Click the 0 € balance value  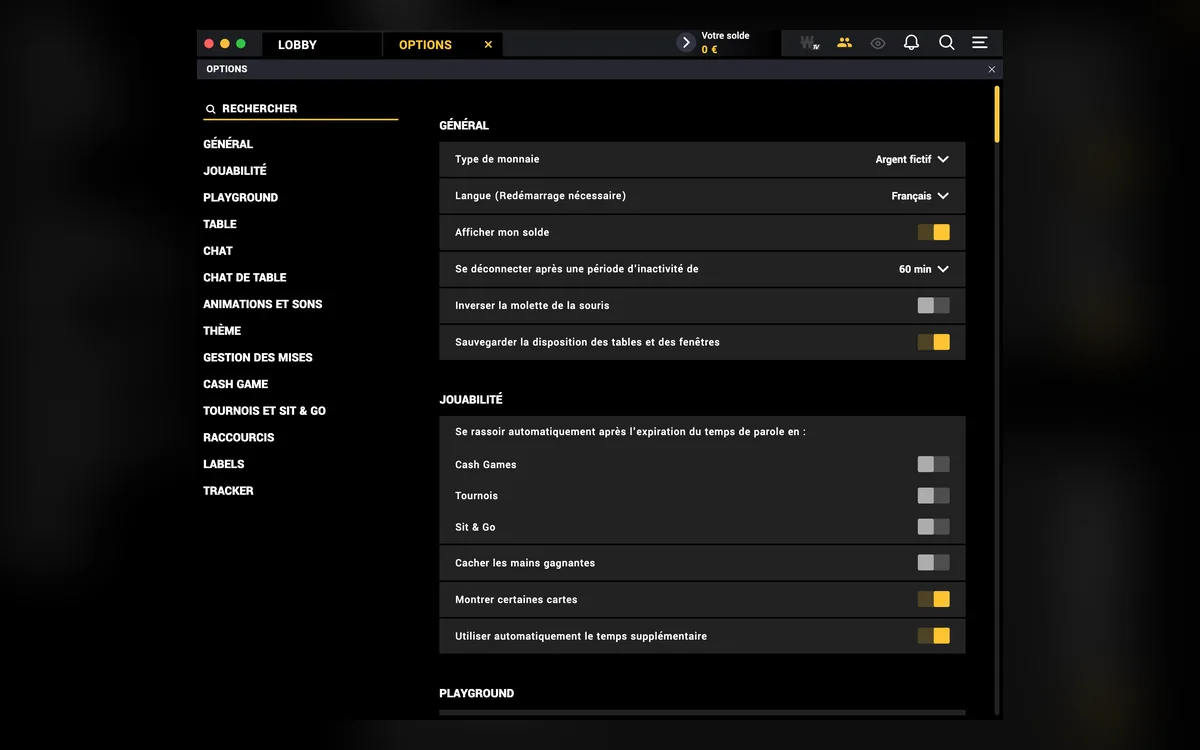pos(709,50)
